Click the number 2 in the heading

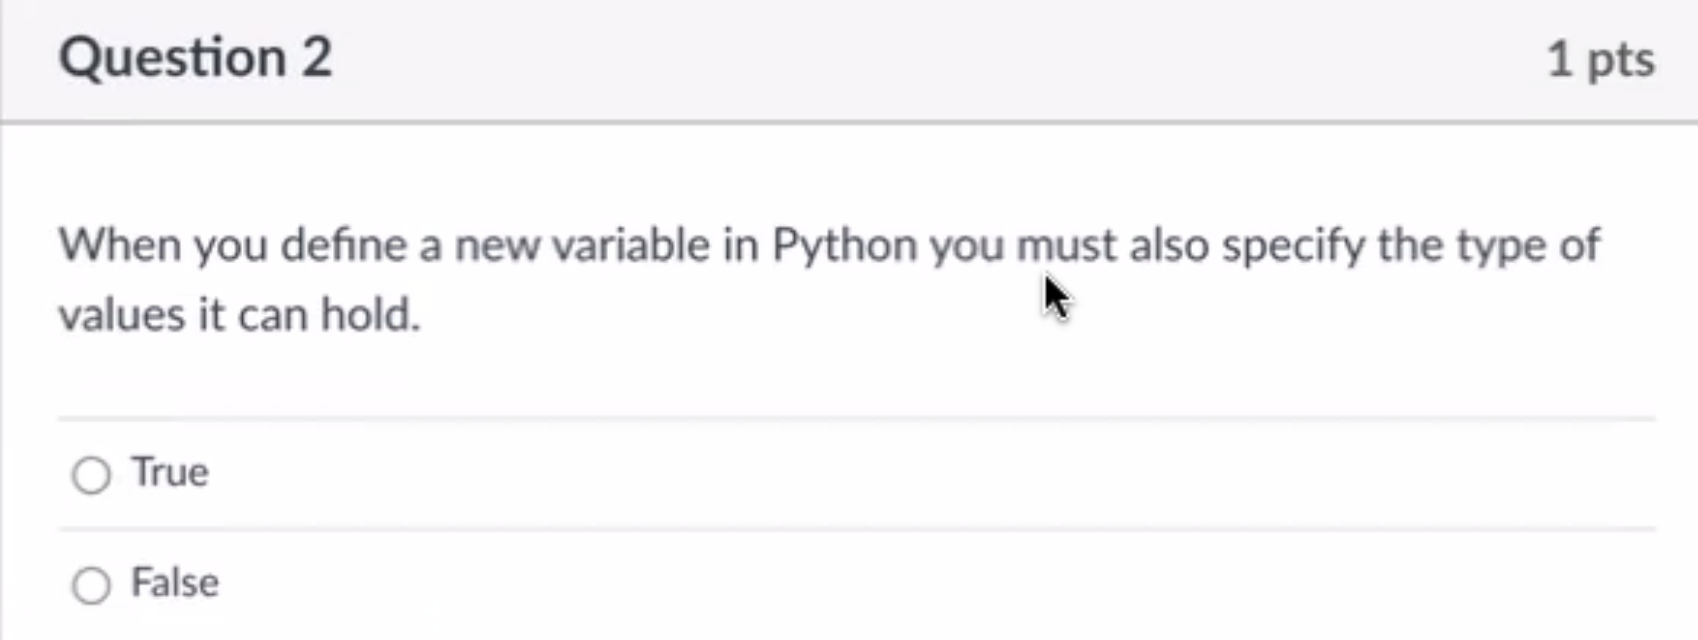tap(316, 58)
